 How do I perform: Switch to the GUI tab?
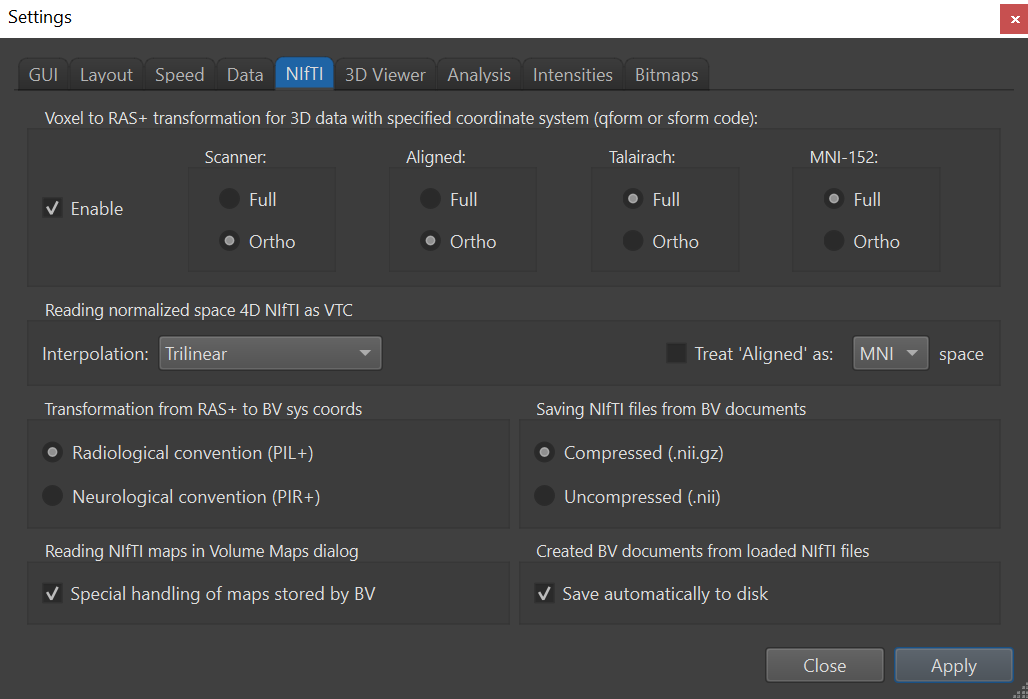point(42,73)
